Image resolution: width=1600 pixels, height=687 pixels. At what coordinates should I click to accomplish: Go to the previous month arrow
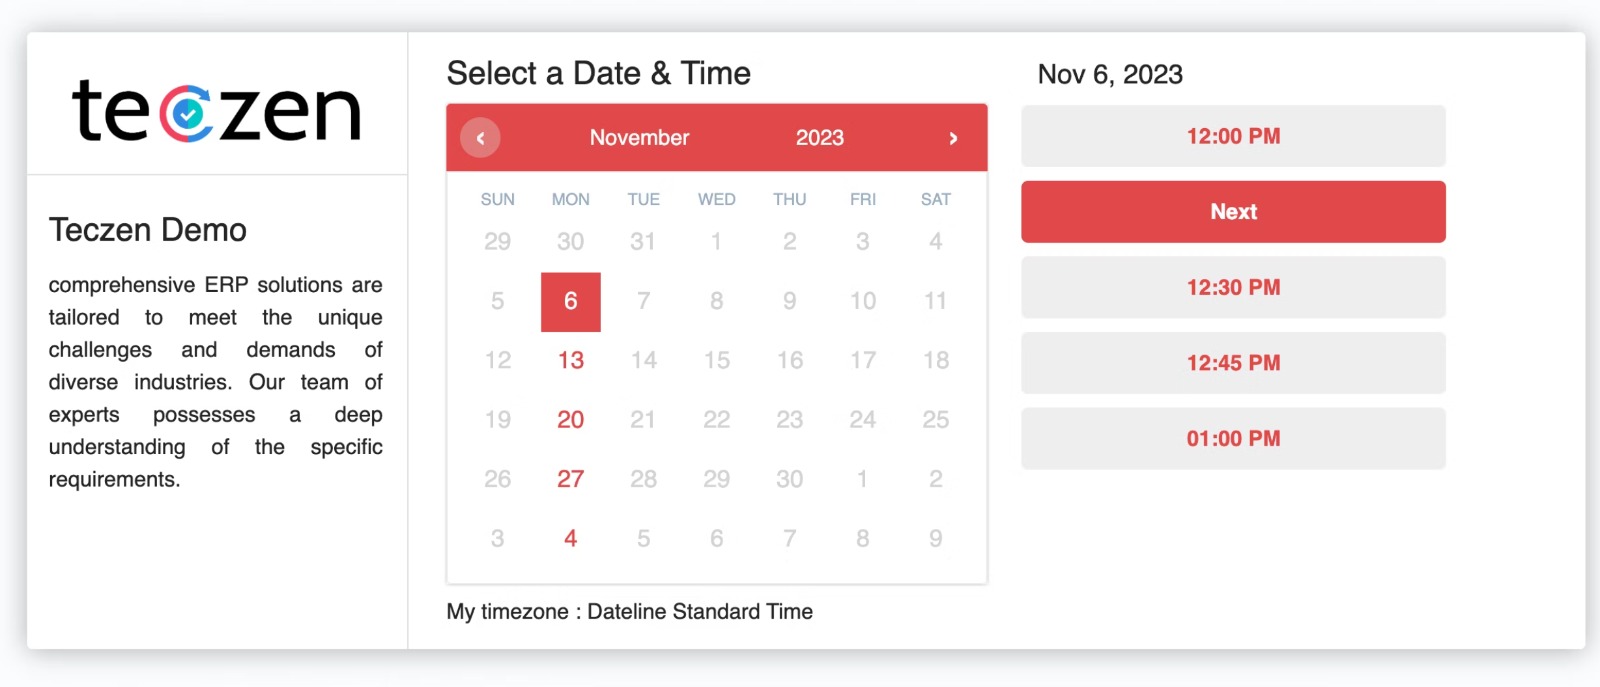tap(480, 138)
